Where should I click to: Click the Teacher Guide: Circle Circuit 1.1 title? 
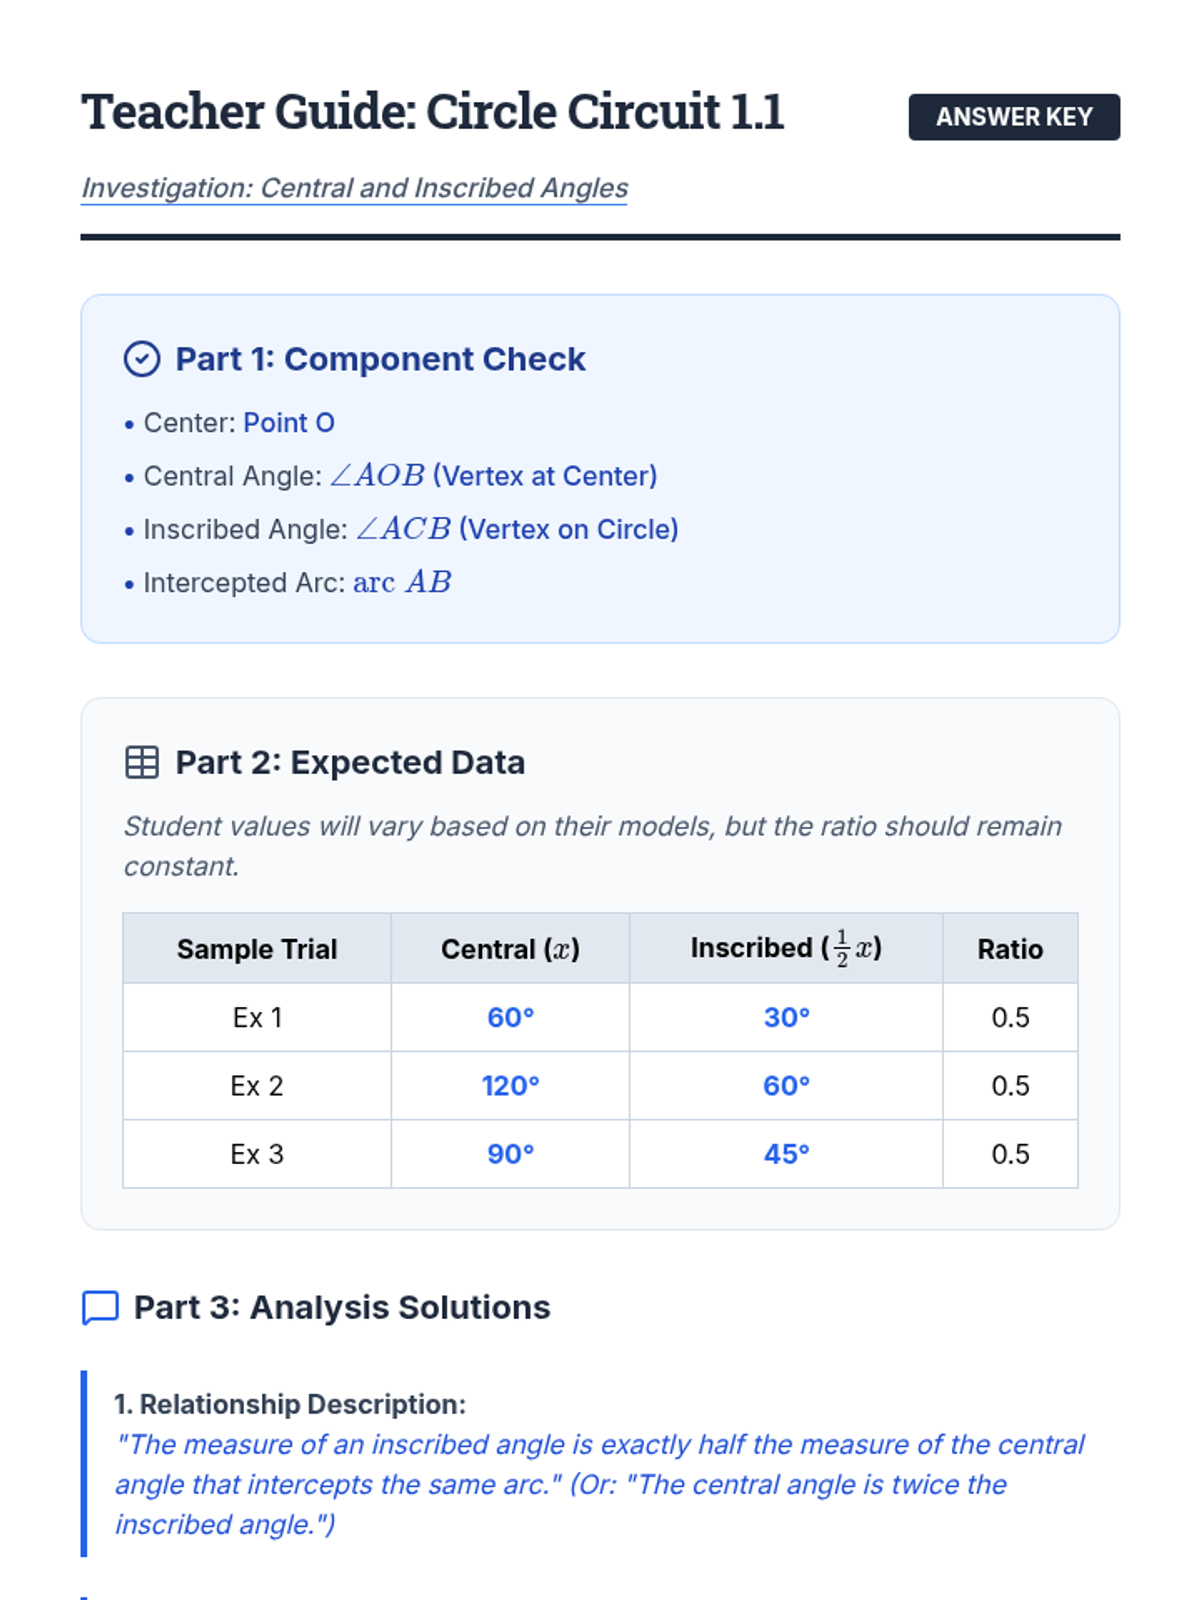point(432,112)
